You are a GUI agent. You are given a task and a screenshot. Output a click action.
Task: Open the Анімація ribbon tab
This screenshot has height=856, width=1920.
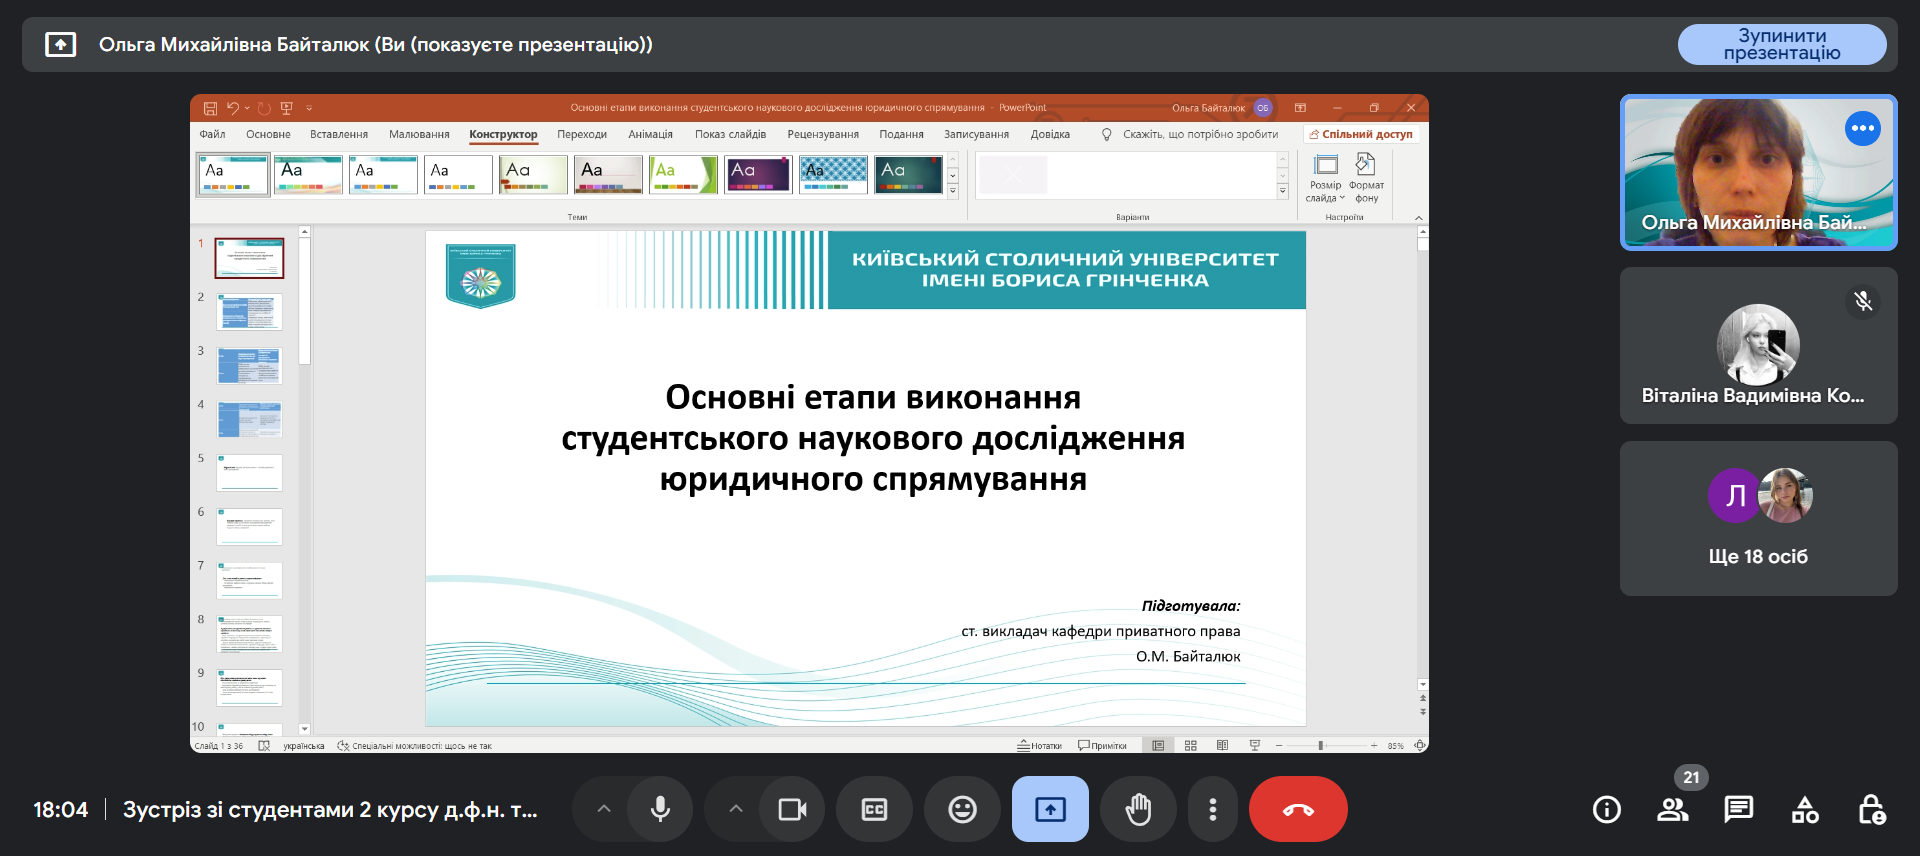650,134
